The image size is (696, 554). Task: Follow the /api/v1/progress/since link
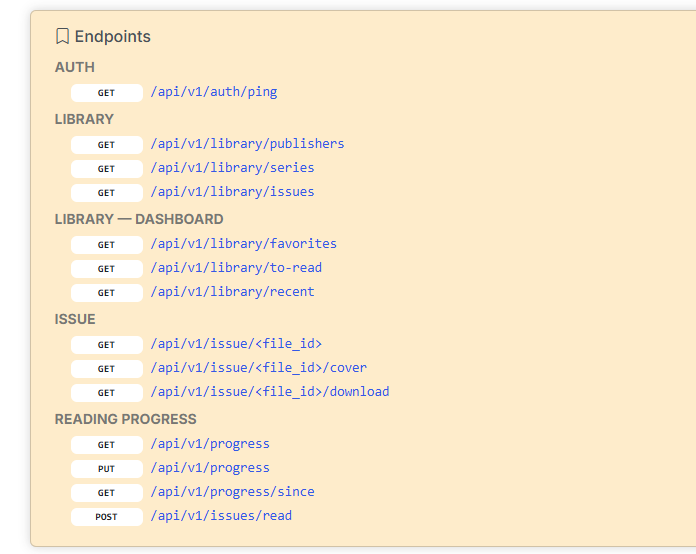(x=232, y=491)
